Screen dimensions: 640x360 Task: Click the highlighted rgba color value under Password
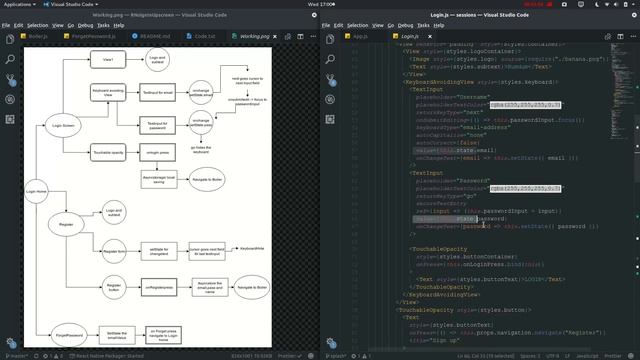[x=525, y=189]
